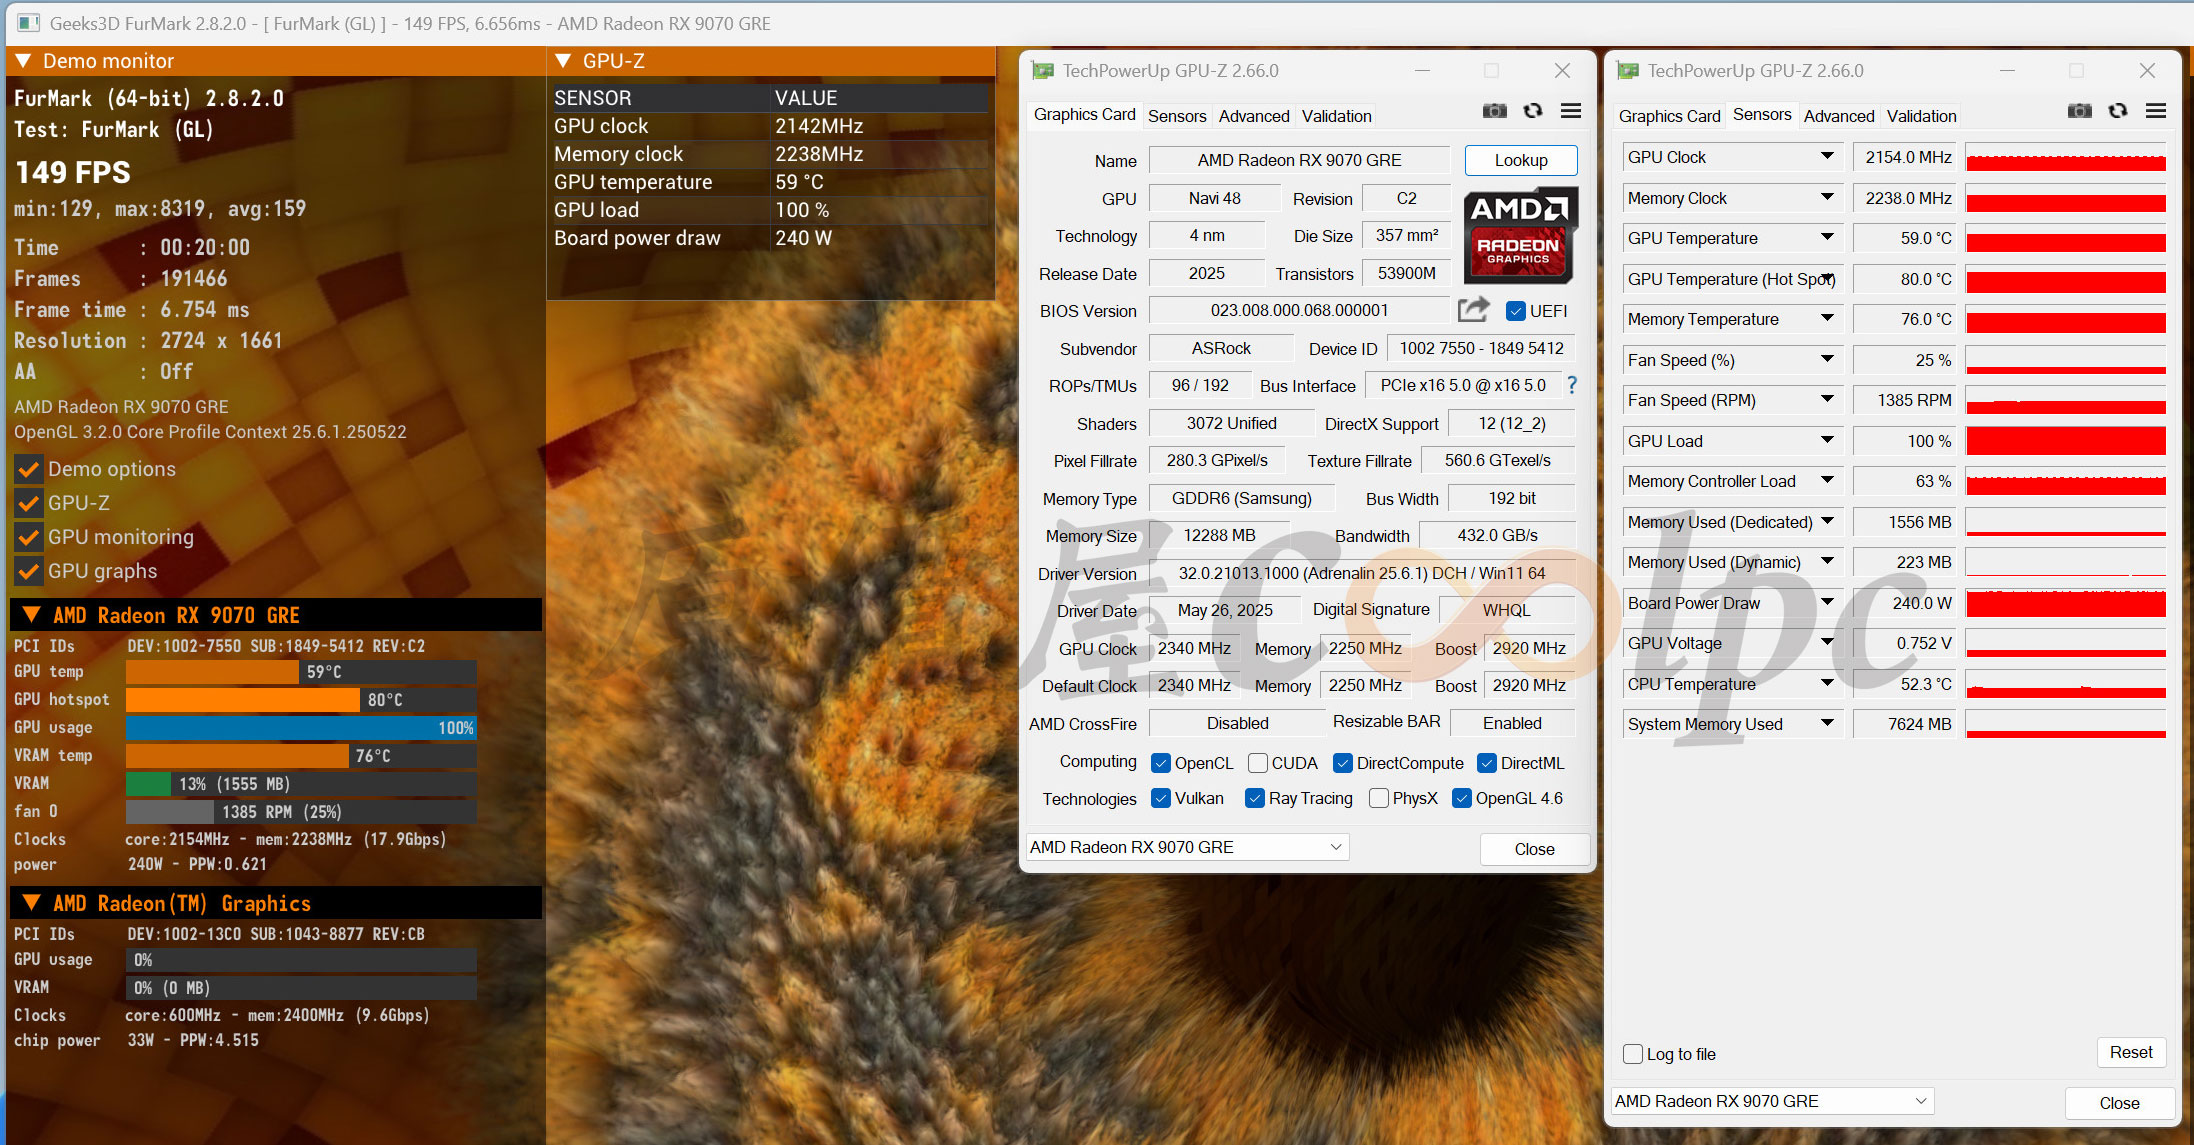Click the Driver Version field
The width and height of the screenshot is (2194, 1145).
coord(1362,573)
